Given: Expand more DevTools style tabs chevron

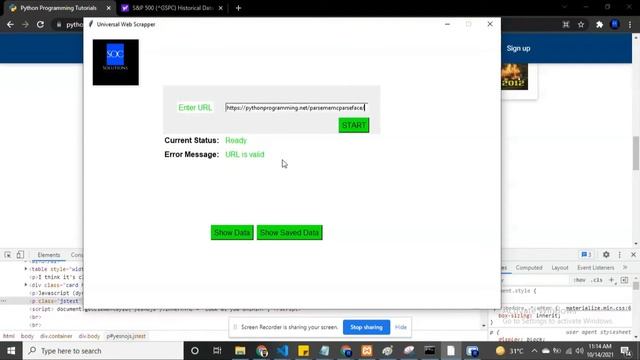Looking at the screenshot, I should tap(625, 267).
